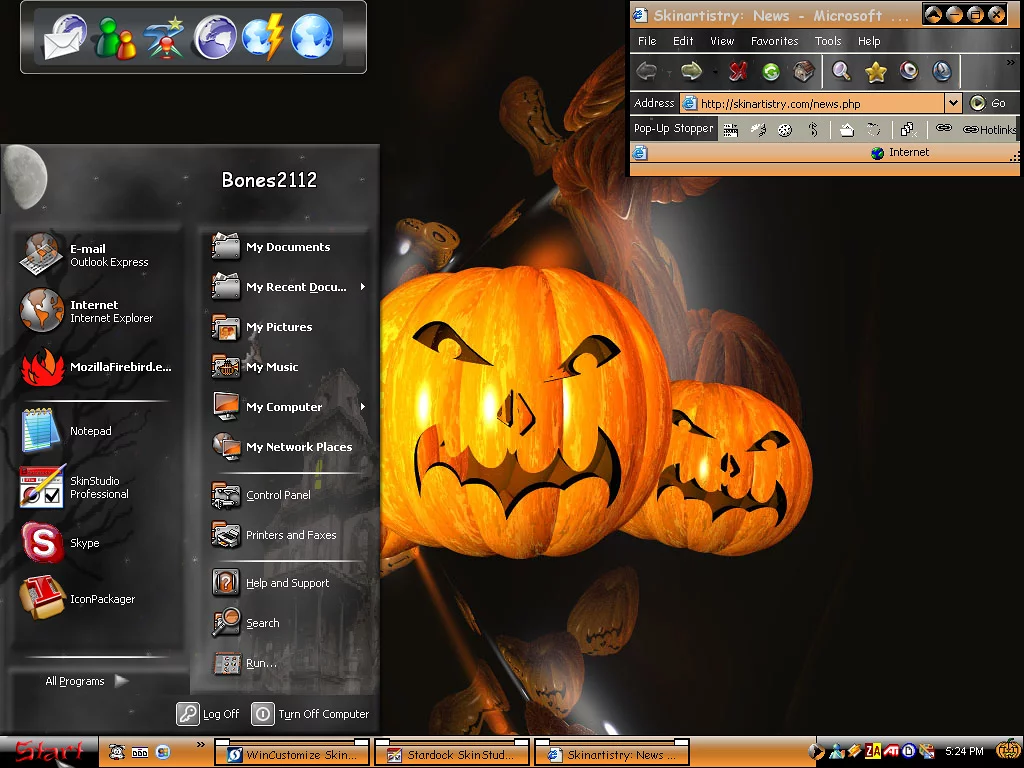Open the Tools menu in browser
Screen dimensions: 1024x768
828,41
